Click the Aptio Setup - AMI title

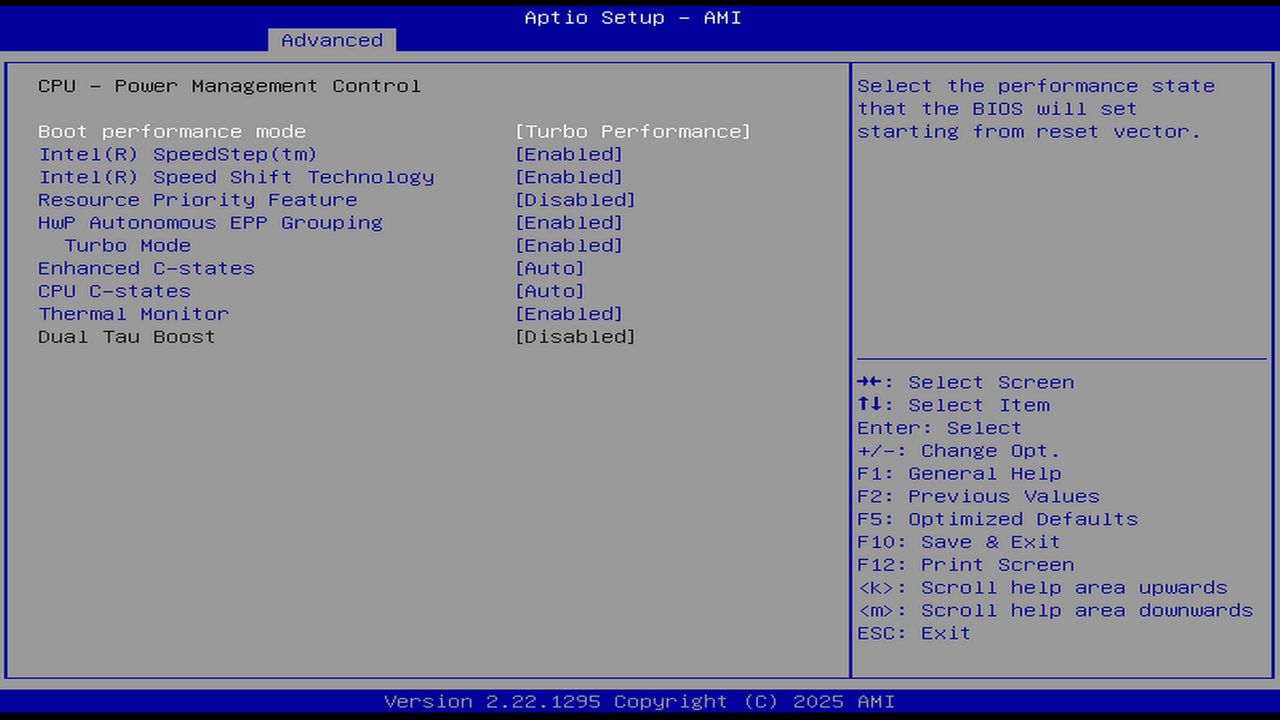tap(633, 17)
